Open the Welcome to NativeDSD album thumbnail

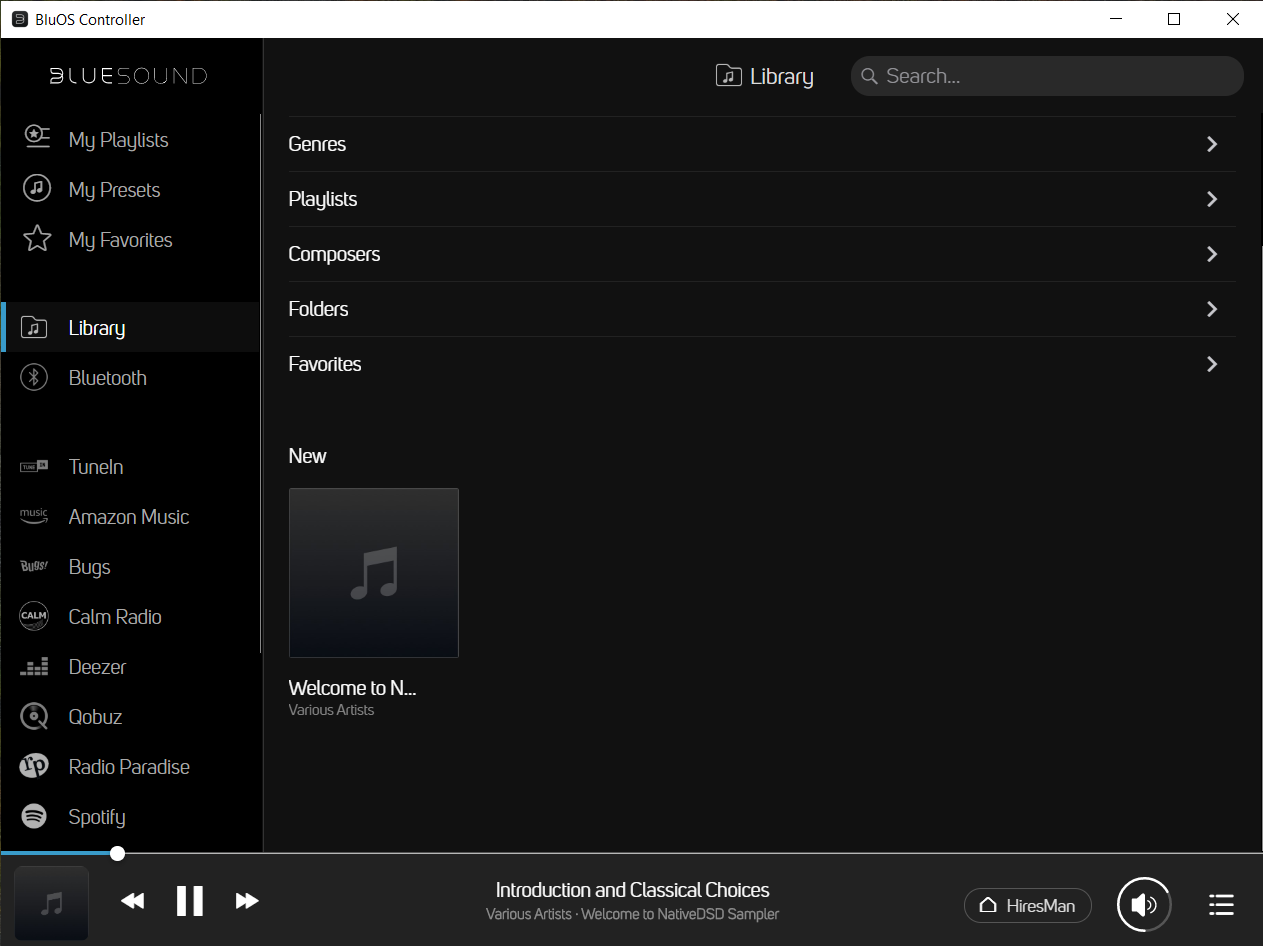point(374,573)
